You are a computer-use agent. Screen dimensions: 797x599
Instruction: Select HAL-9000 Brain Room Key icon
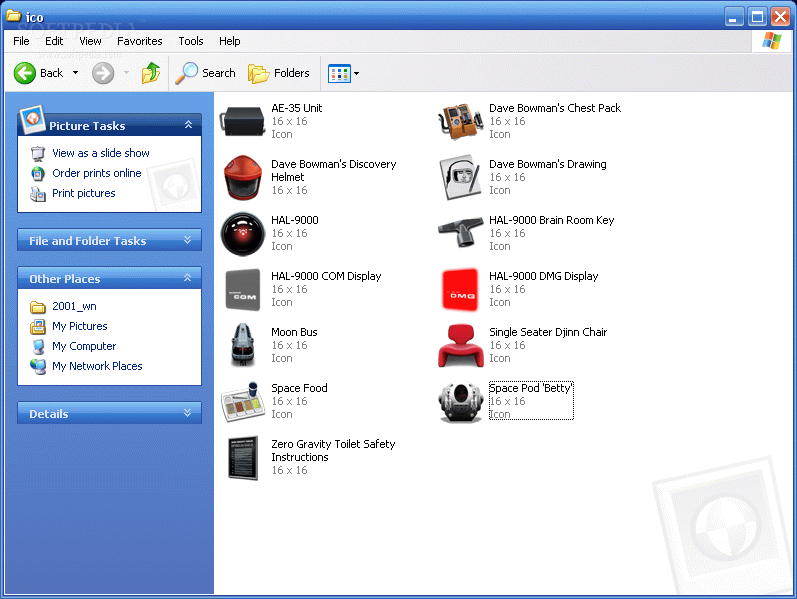[x=460, y=232]
